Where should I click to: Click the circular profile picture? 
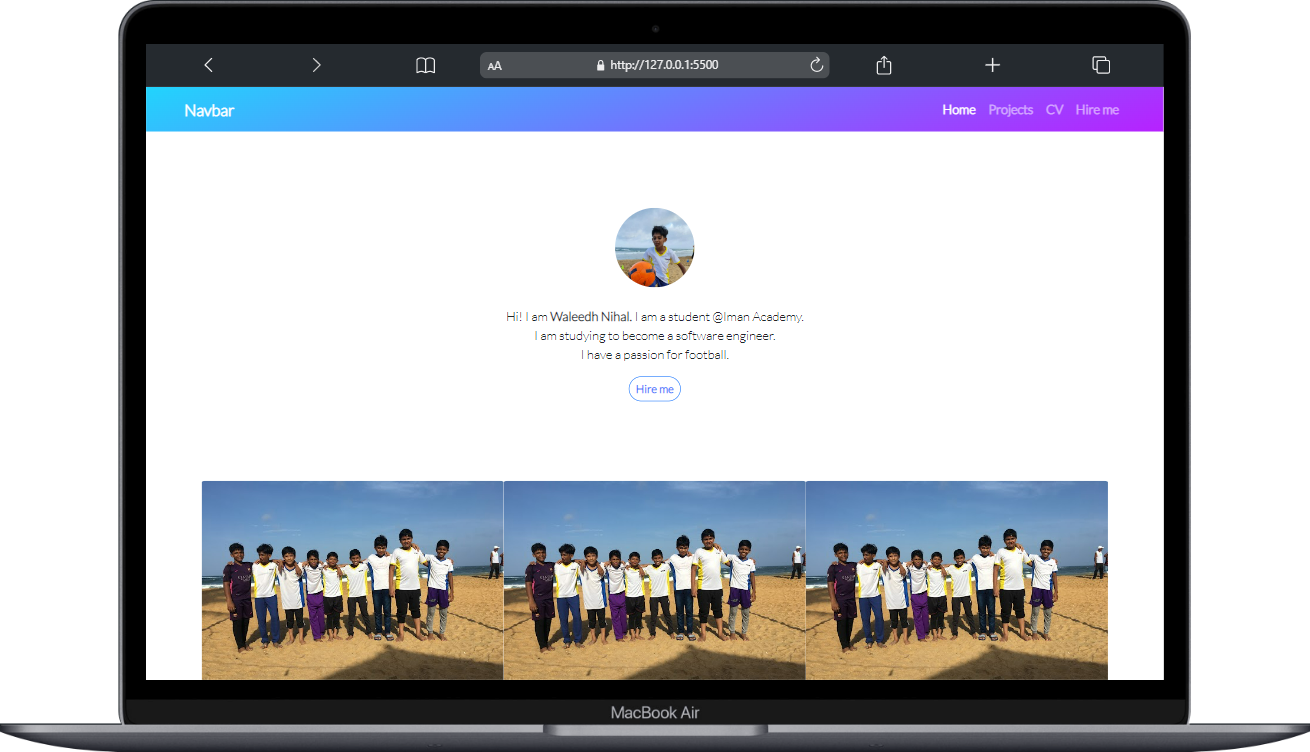click(654, 248)
